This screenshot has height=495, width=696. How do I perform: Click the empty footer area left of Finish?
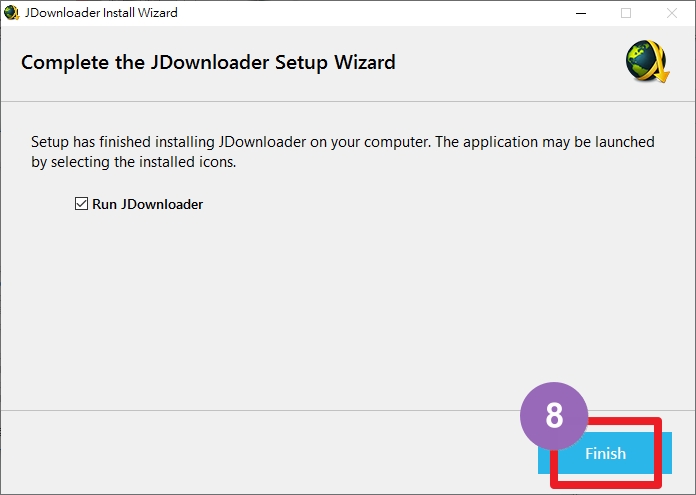(266, 453)
